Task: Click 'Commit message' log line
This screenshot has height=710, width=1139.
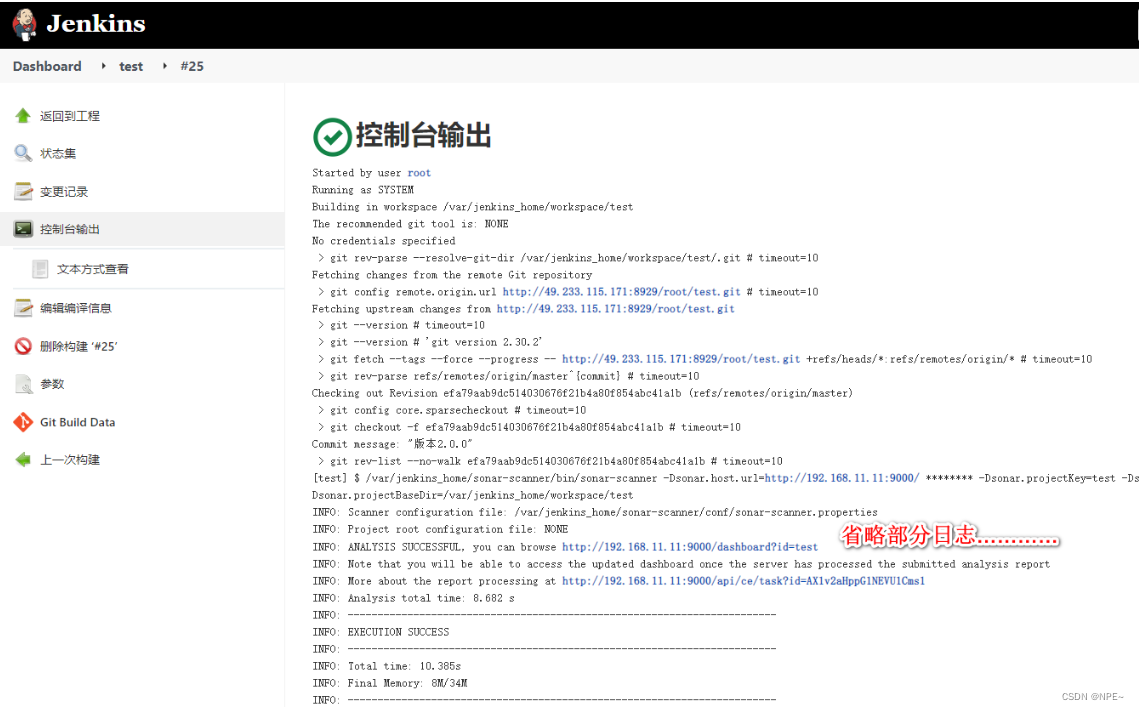Action: 392,444
